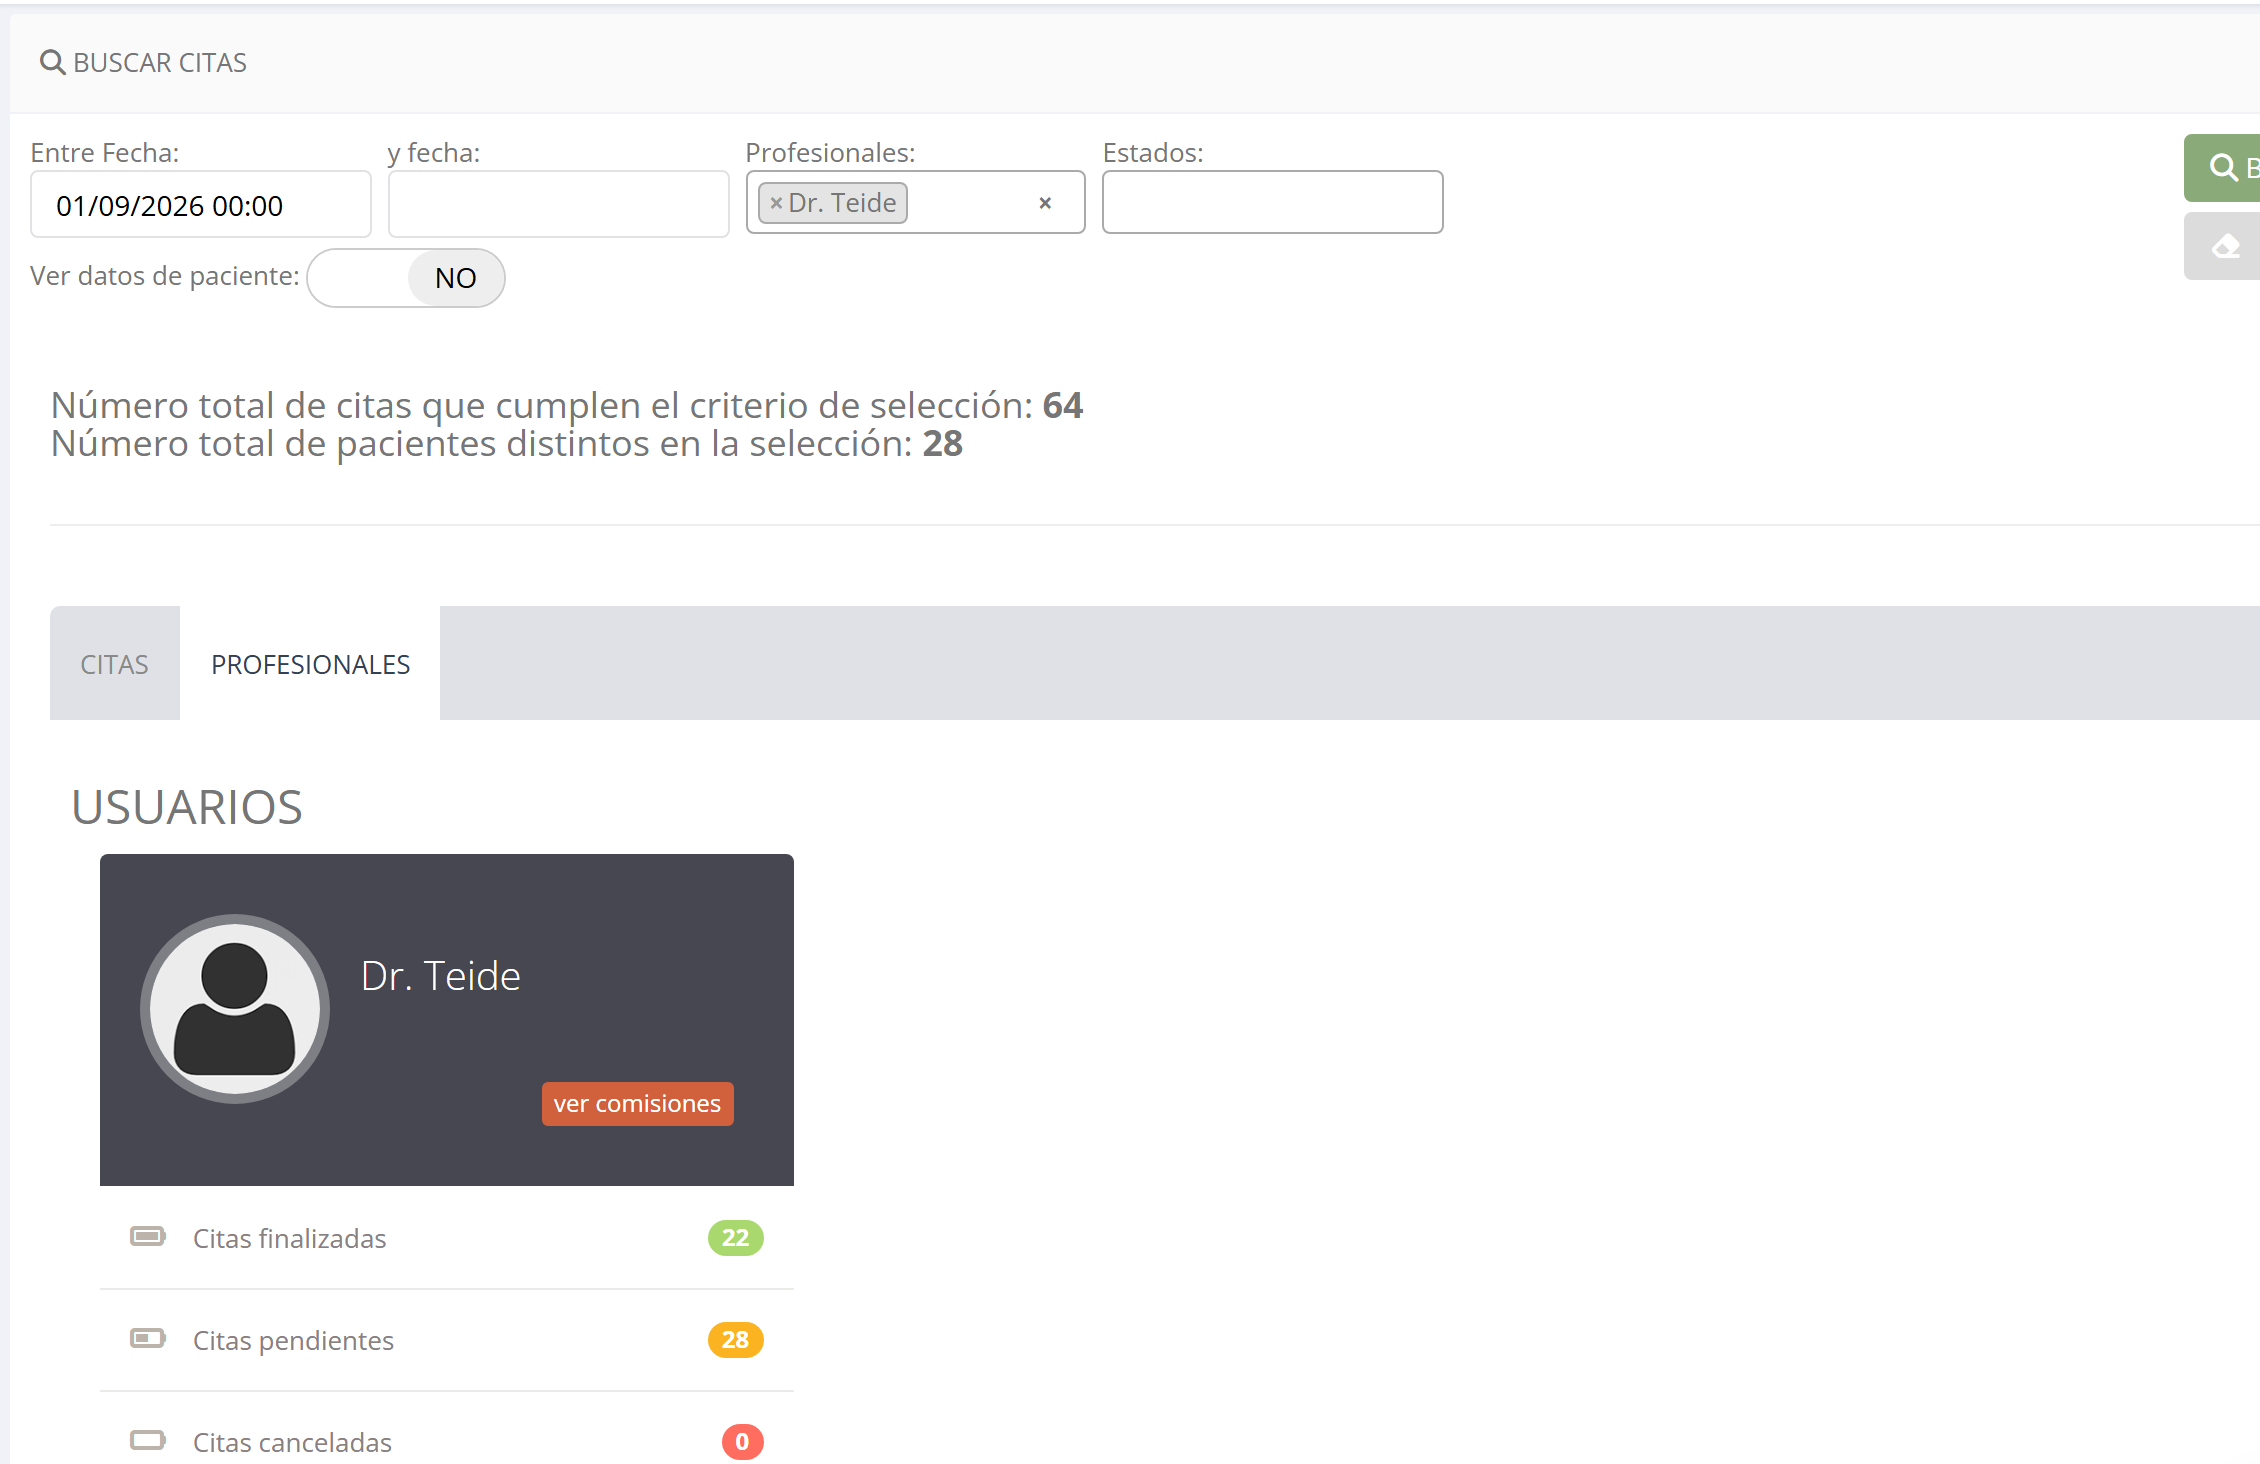This screenshot has height=1464, width=2260.
Task: Toggle the Ver datos de paciente switch
Action: pos(406,278)
